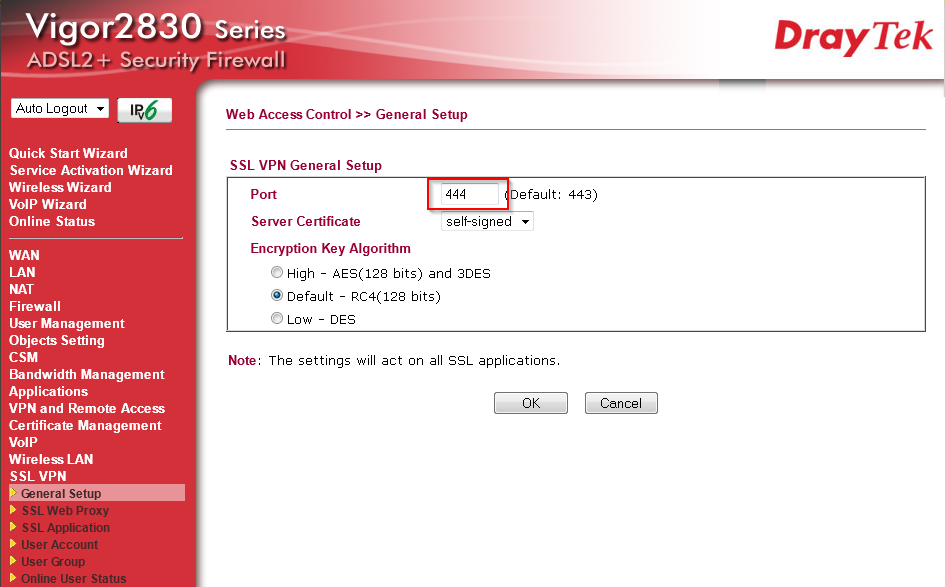
Task: Expand the LAN menu
Action: (22, 272)
